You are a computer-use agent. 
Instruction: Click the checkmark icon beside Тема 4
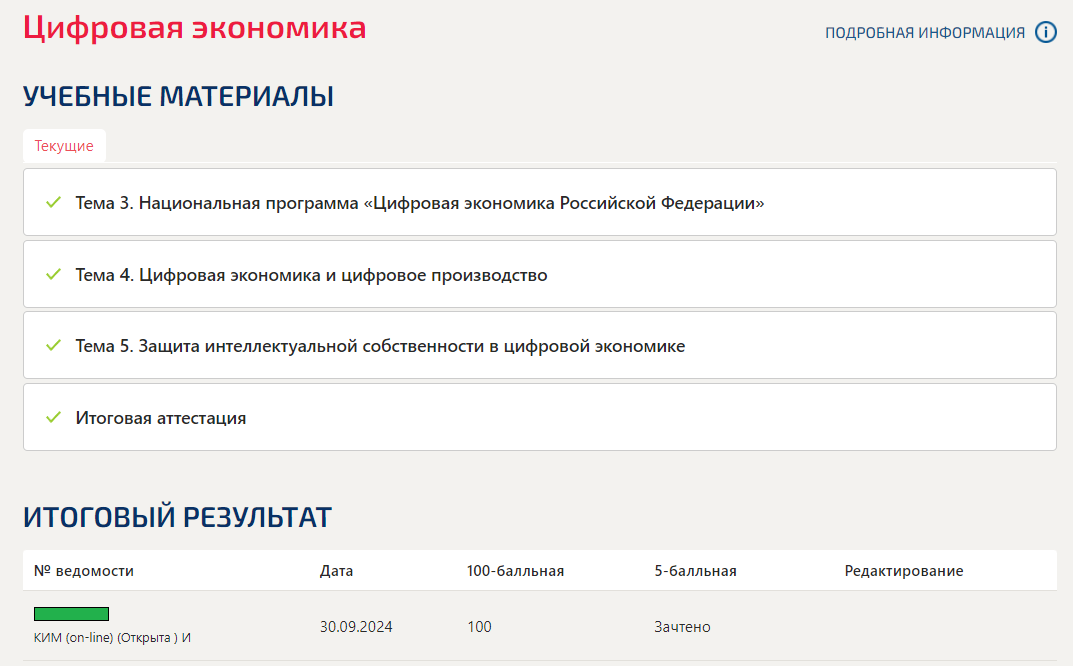point(53,274)
